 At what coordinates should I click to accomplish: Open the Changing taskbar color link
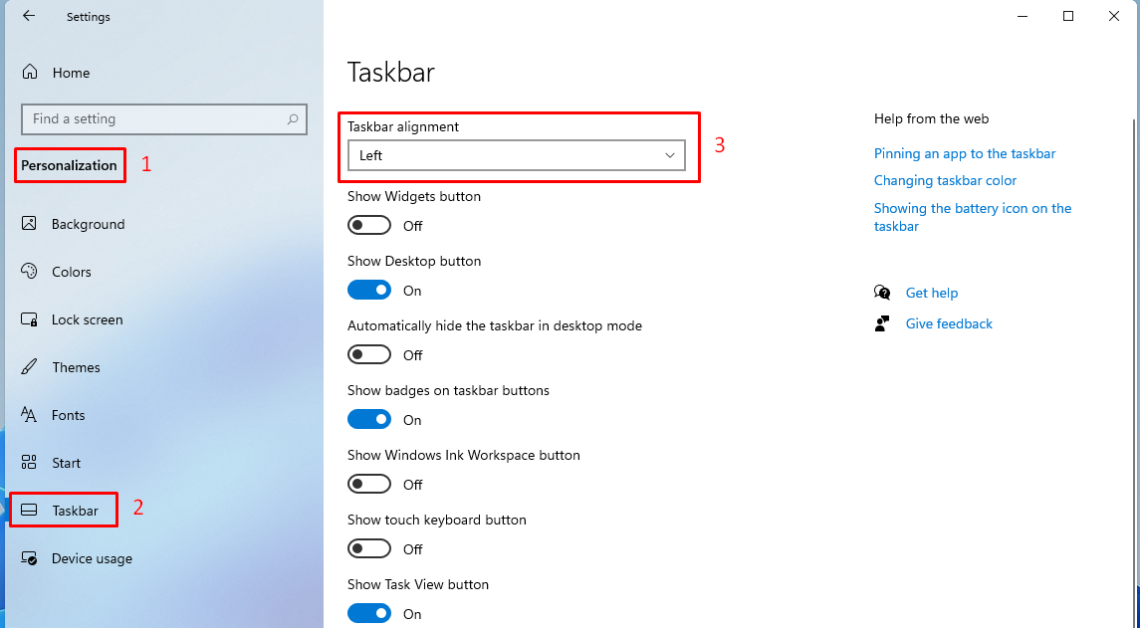click(x=945, y=180)
